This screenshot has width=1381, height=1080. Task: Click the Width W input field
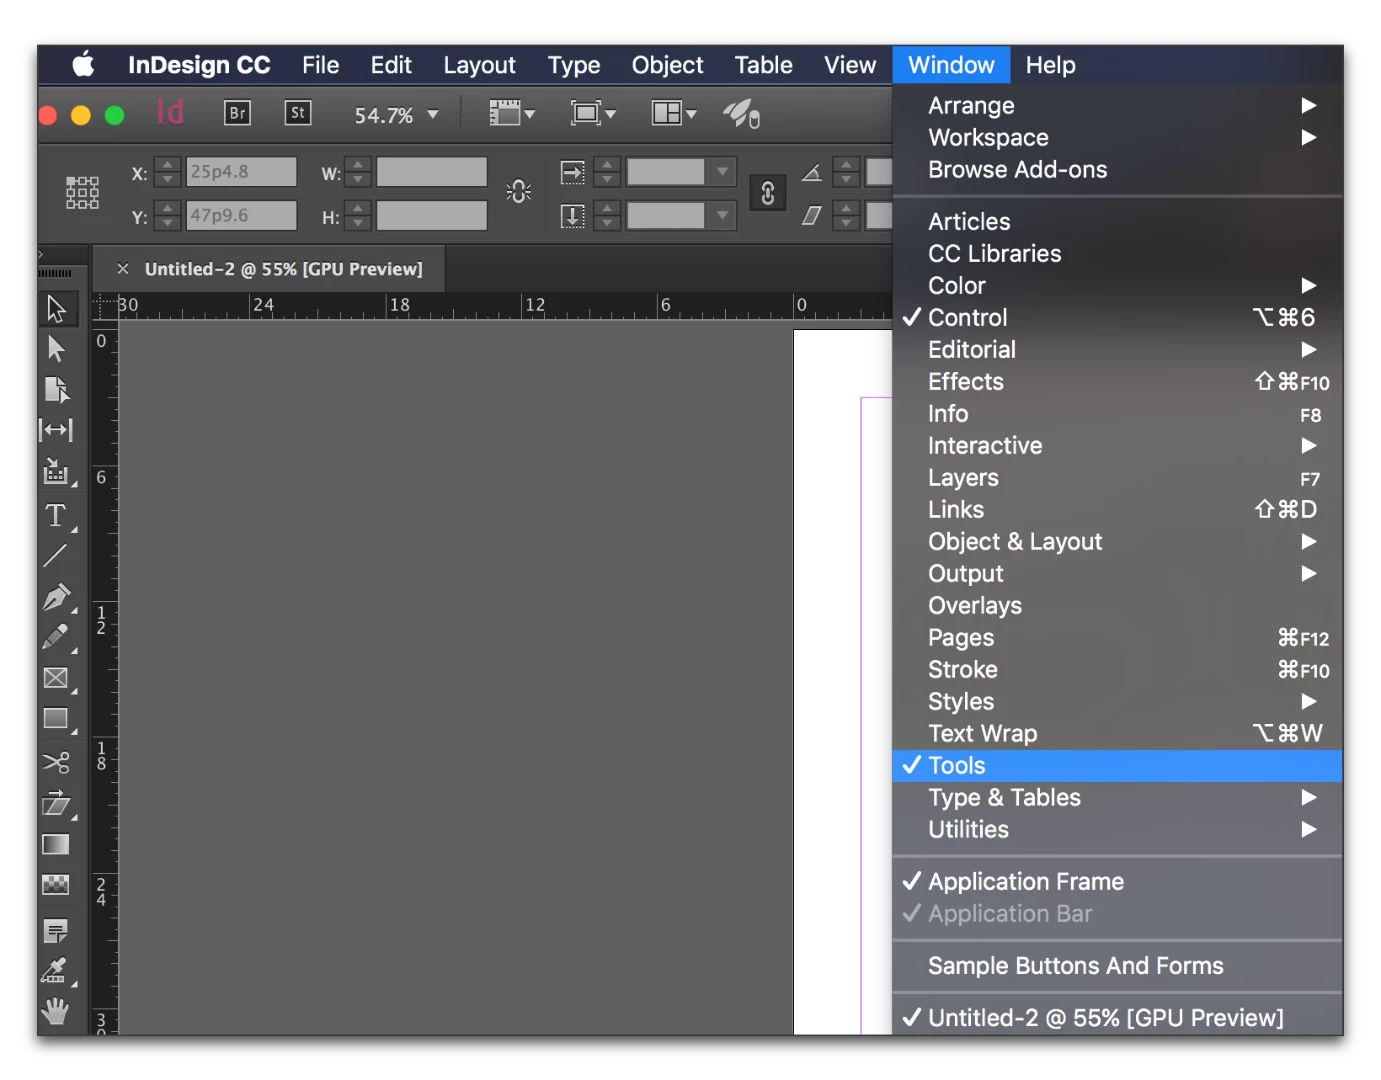point(432,172)
